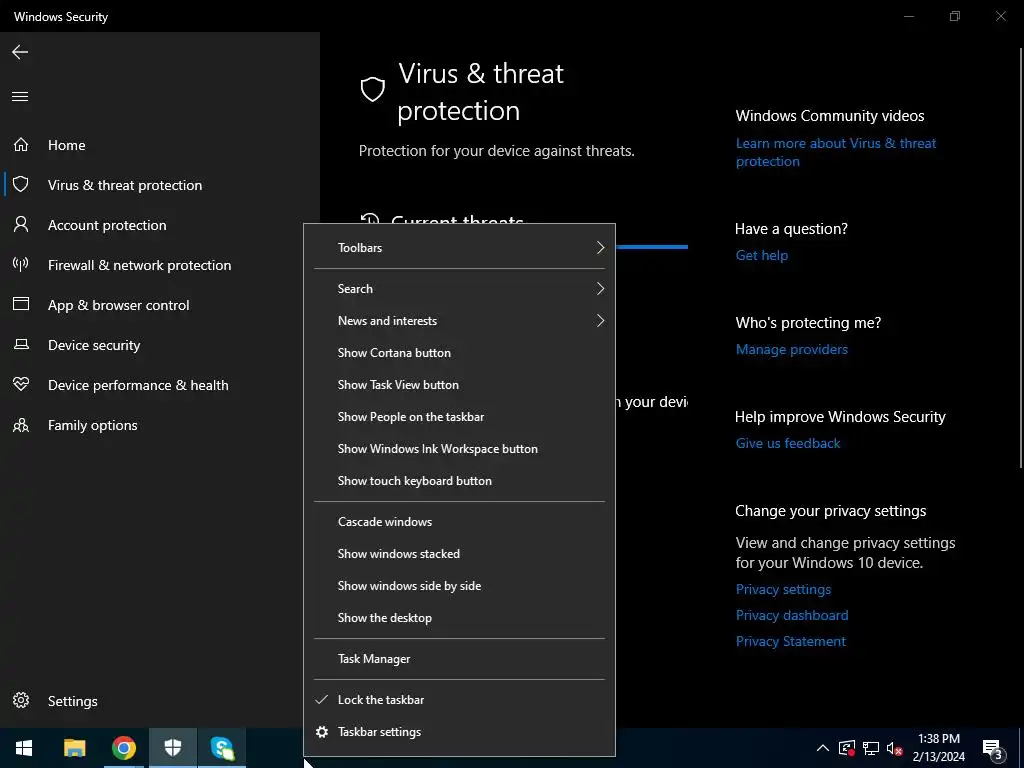The height and width of the screenshot is (768, 1024).
Task: Click the tray icon with red dot
Action: click(846, 748)
